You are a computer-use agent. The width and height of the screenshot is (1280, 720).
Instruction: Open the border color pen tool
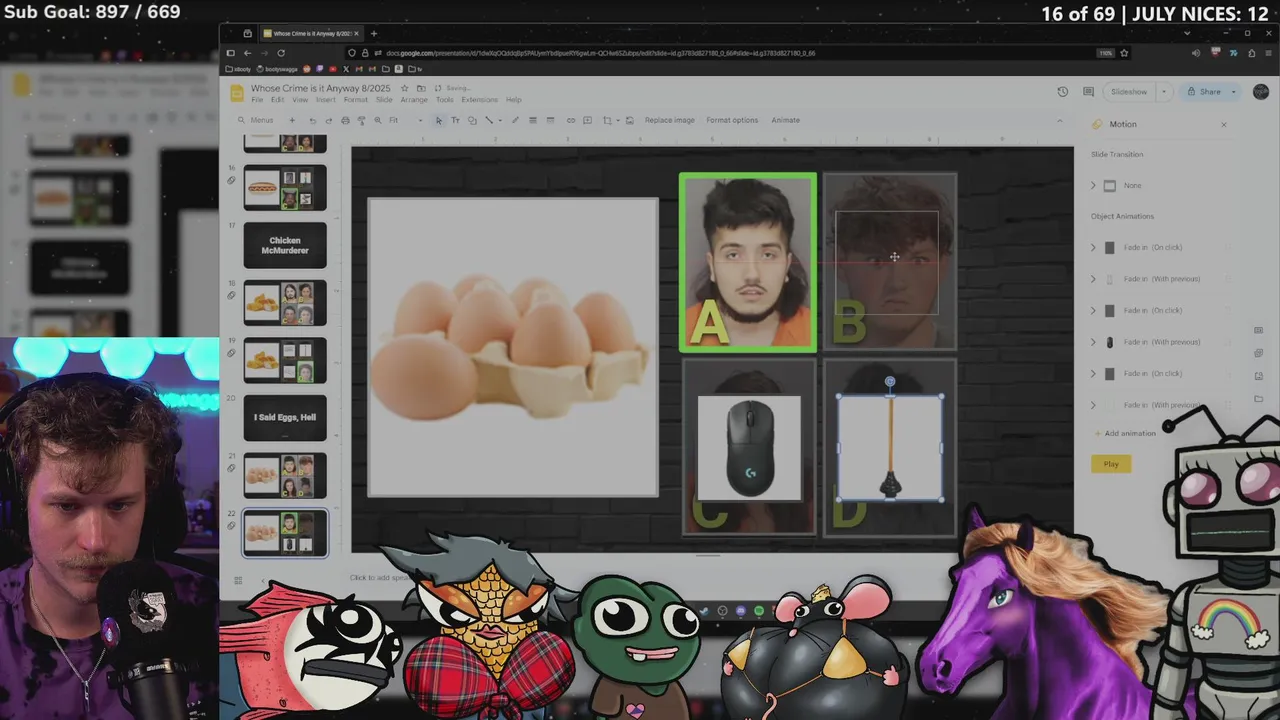[515, 120]
